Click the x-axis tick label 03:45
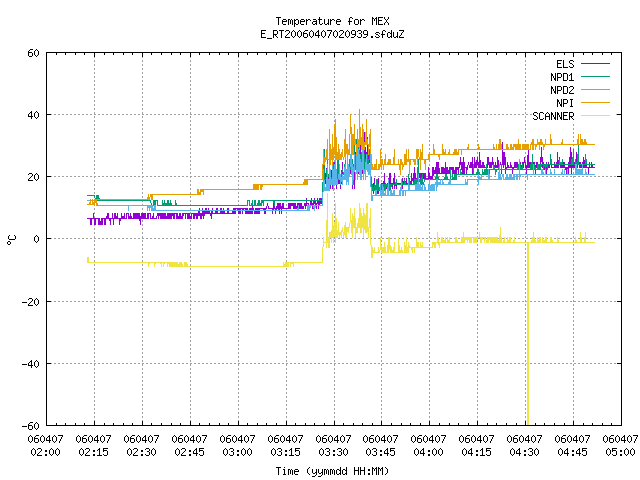 (x=380, y=452)
